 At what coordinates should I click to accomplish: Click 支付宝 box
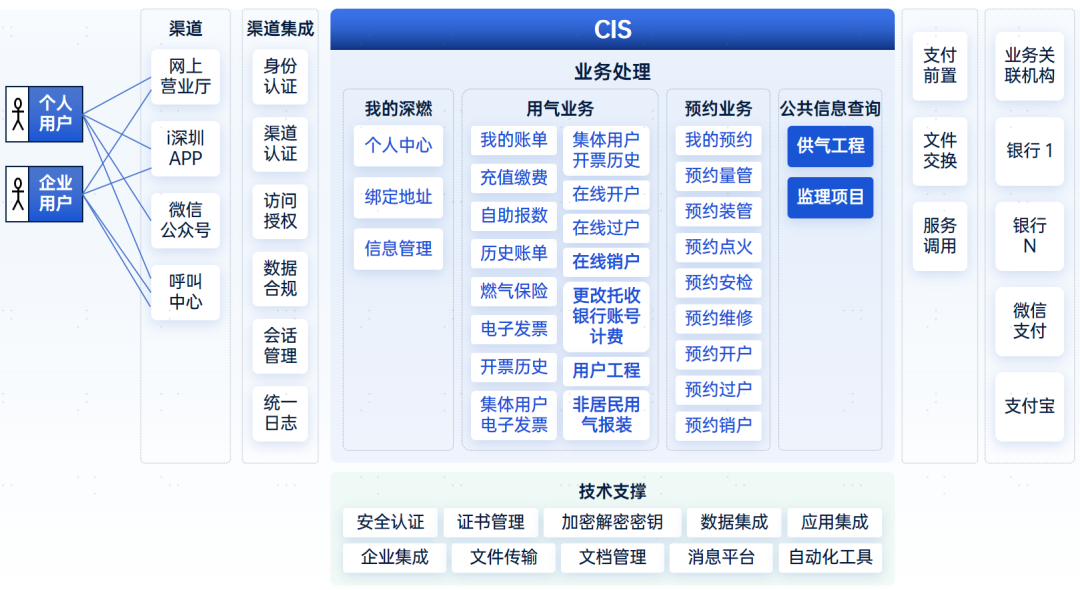click(x=1029, y=406)
